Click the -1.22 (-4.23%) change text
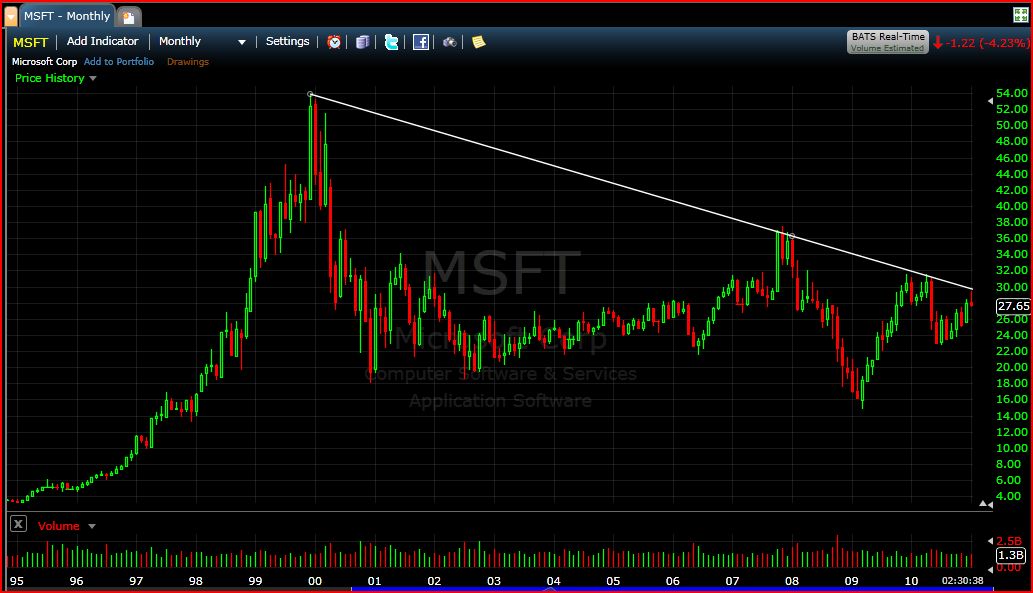The width and height of the screenshot is (1033, 593). [987, 43]
